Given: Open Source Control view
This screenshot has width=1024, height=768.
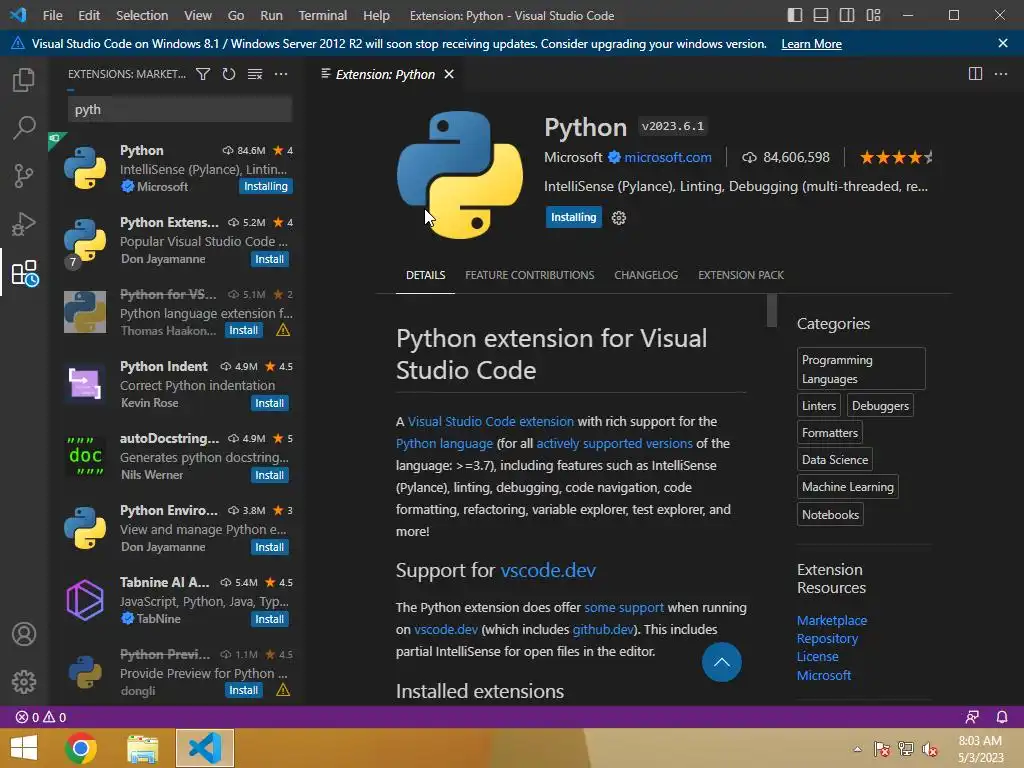Looking at the screenshot, I should click(24, 176).
